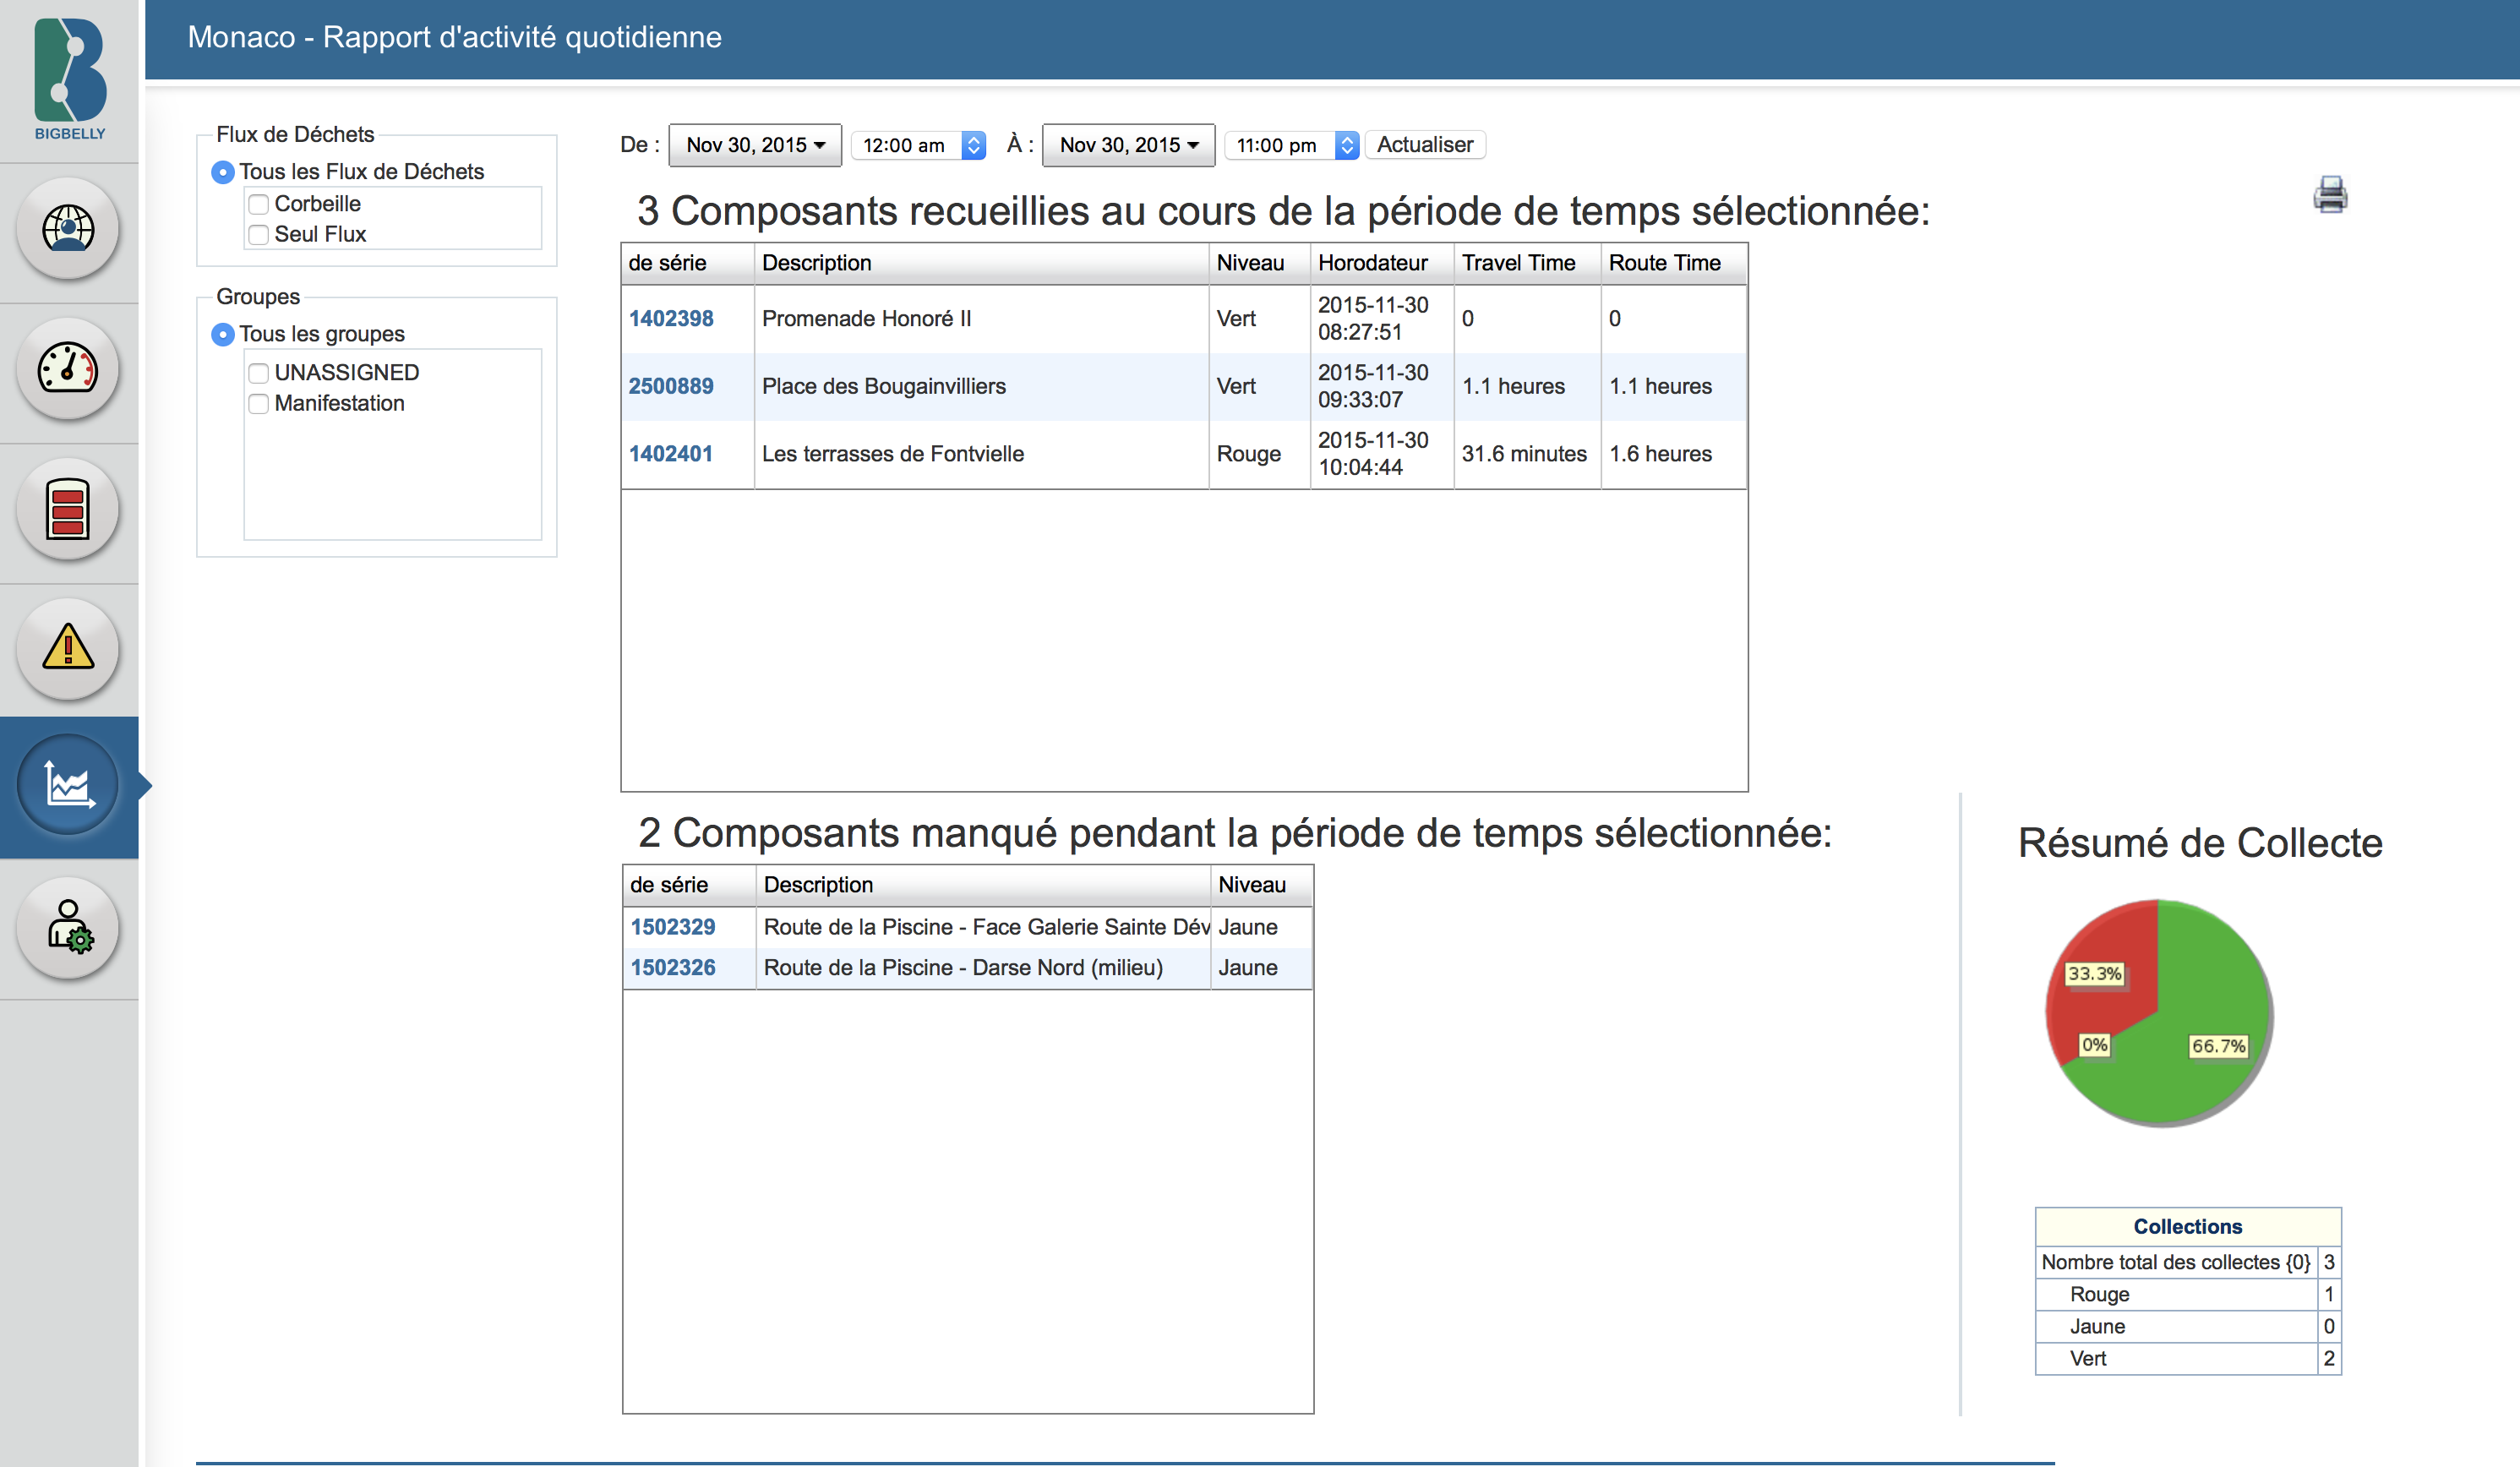This screenshot has height=1467, width=2520.
Task: Check the Corbeille waste stream checkbox
Action: 259,204
